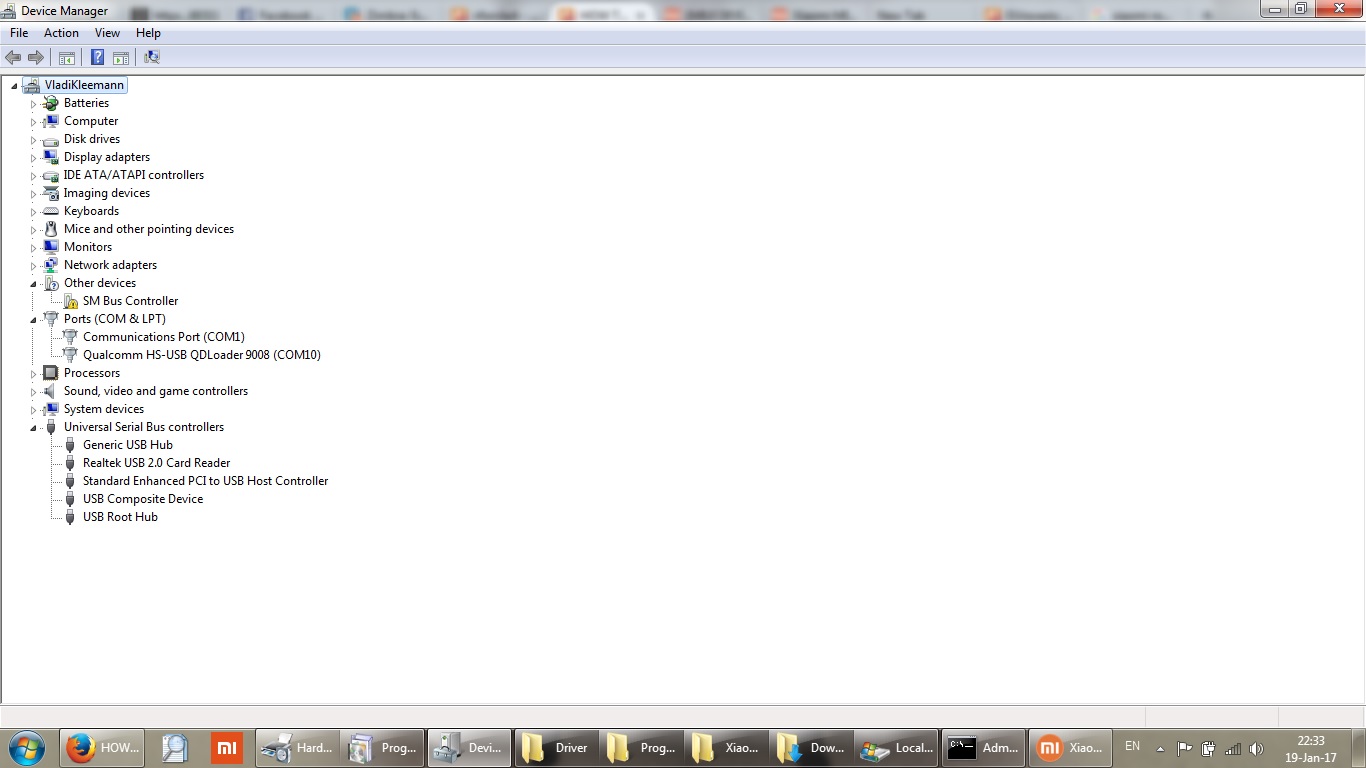Select "Mice and other pointing devices" label
Screen dimensions: 1366x768
click(149, 229)
